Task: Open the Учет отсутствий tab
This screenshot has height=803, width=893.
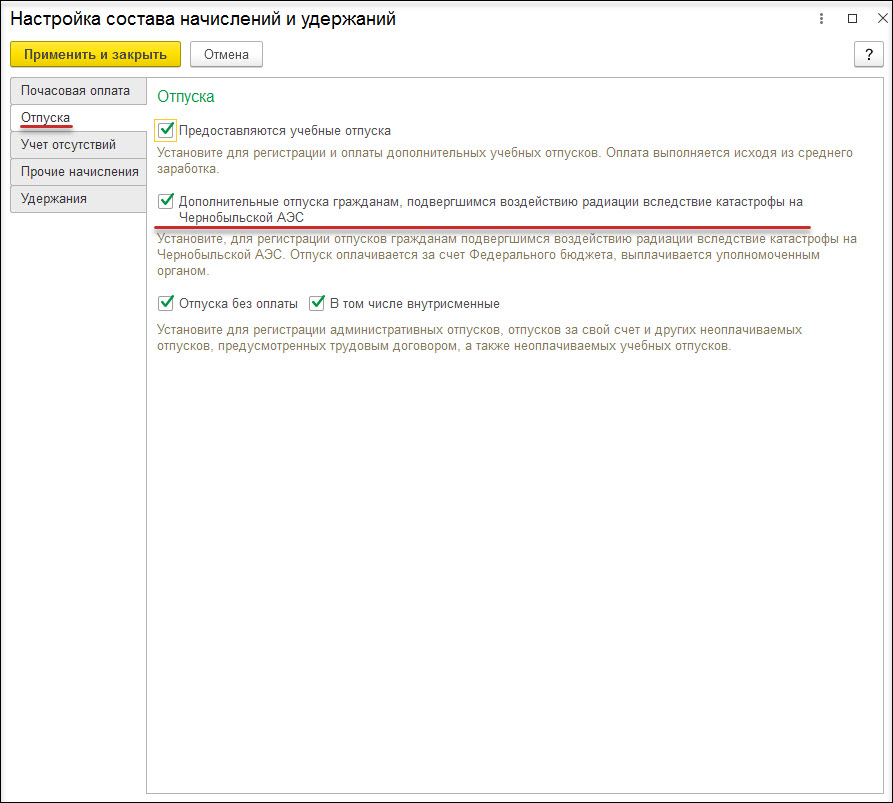Action: 78,145
